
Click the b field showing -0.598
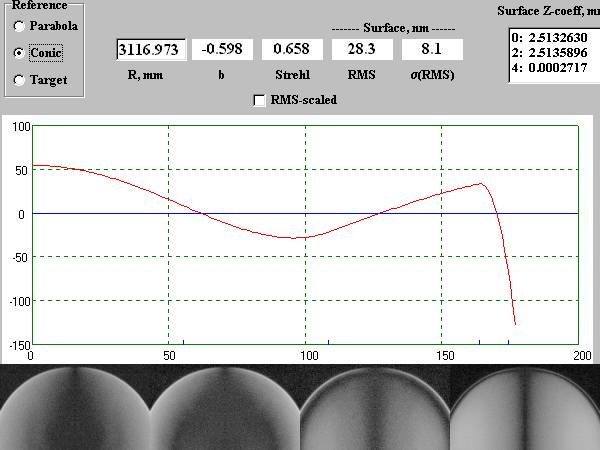222,49
